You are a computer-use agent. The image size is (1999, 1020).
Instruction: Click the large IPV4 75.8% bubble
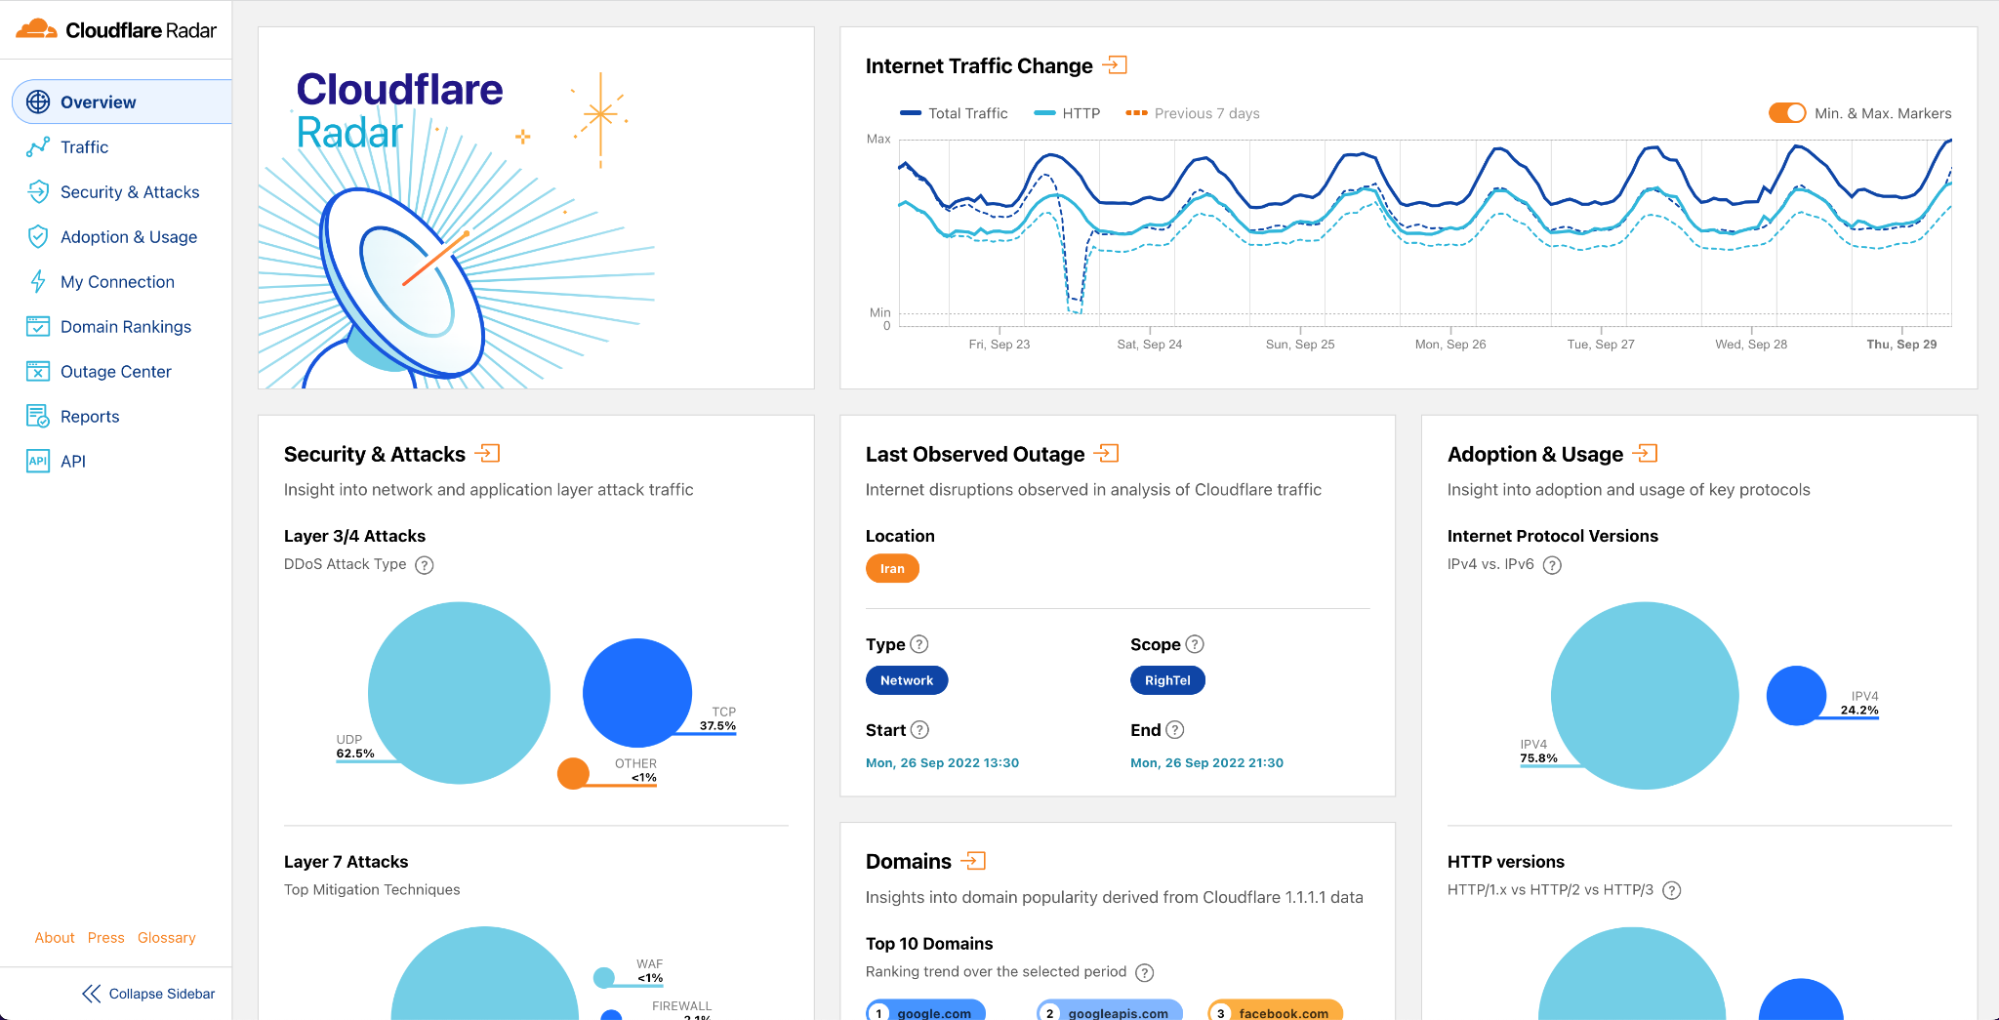click(1644, 695)
